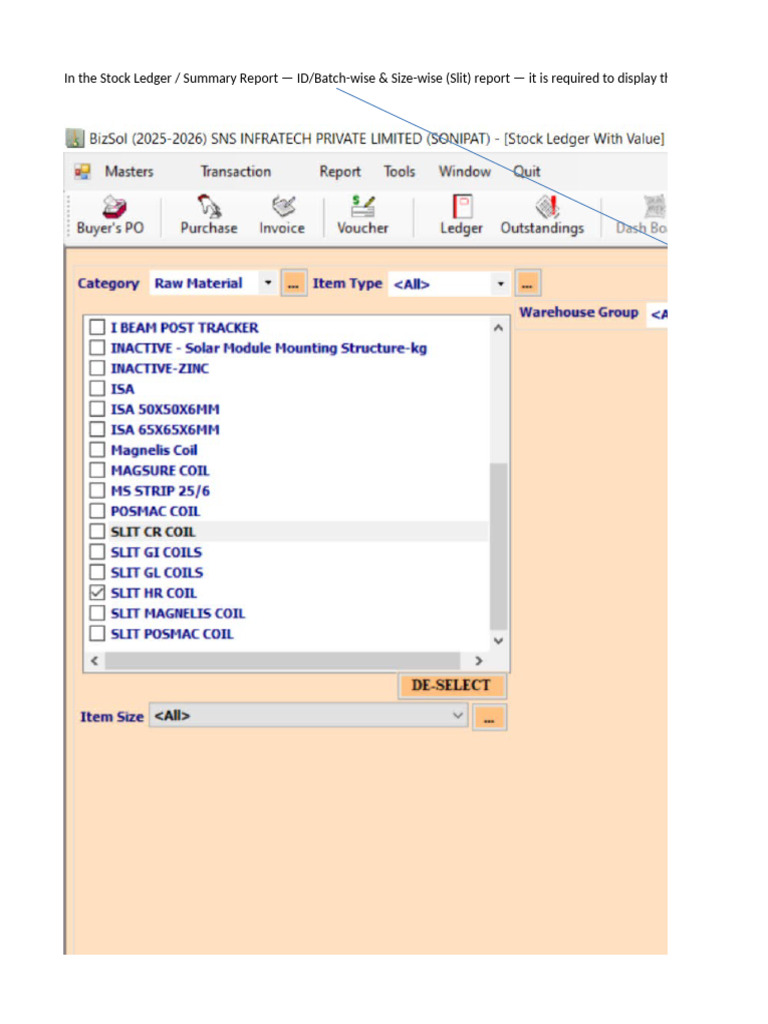Screen dimensions: 768x1024
Task: Click the item list vertical scrollbar thumb
Action: [x=498, y=545]
